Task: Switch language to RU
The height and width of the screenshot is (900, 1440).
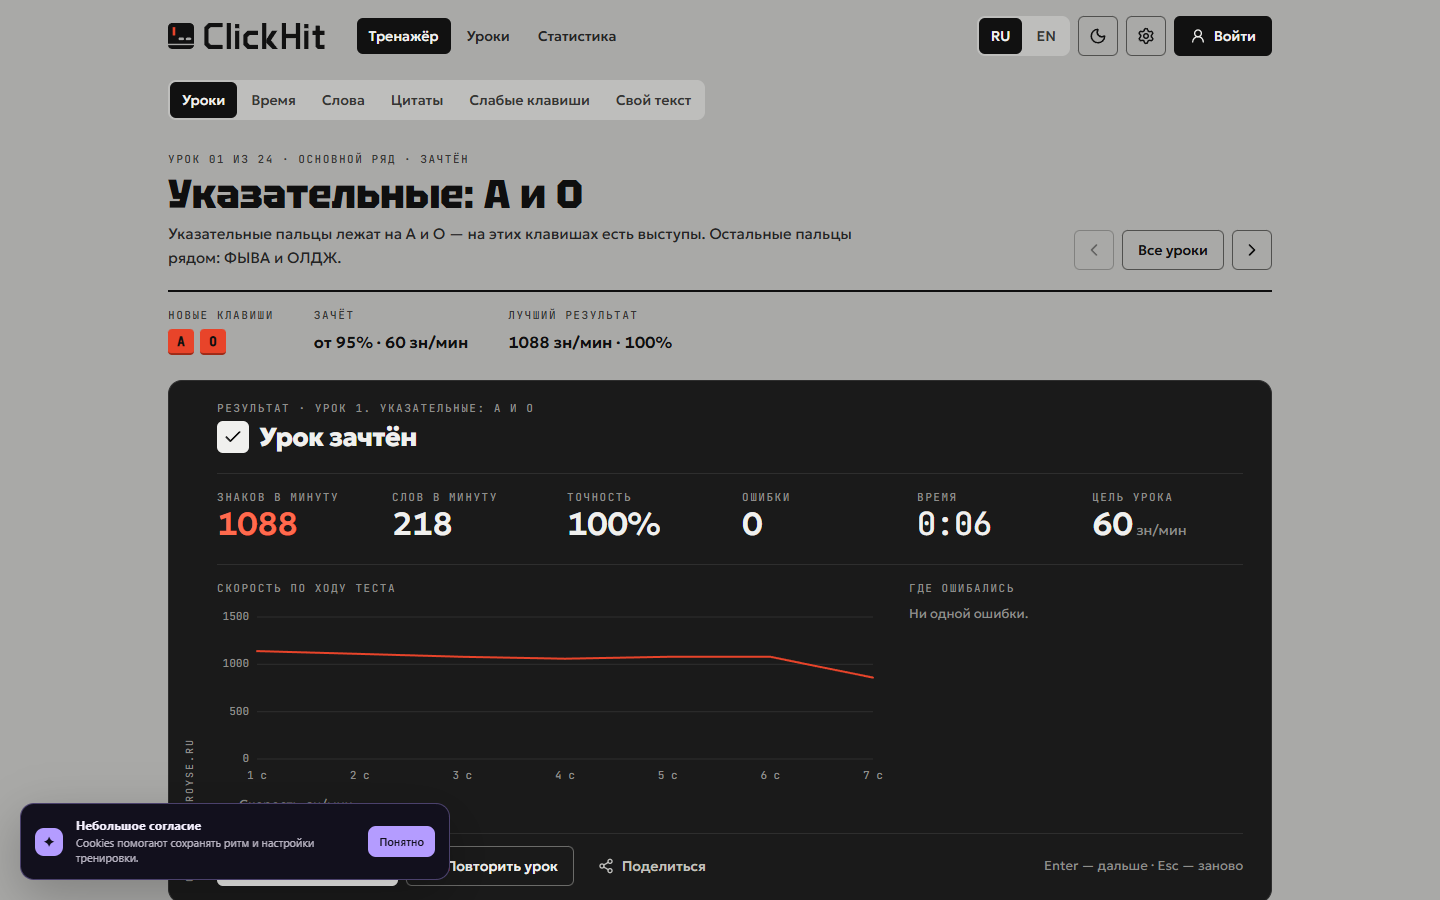Action: pos(1001,36)
